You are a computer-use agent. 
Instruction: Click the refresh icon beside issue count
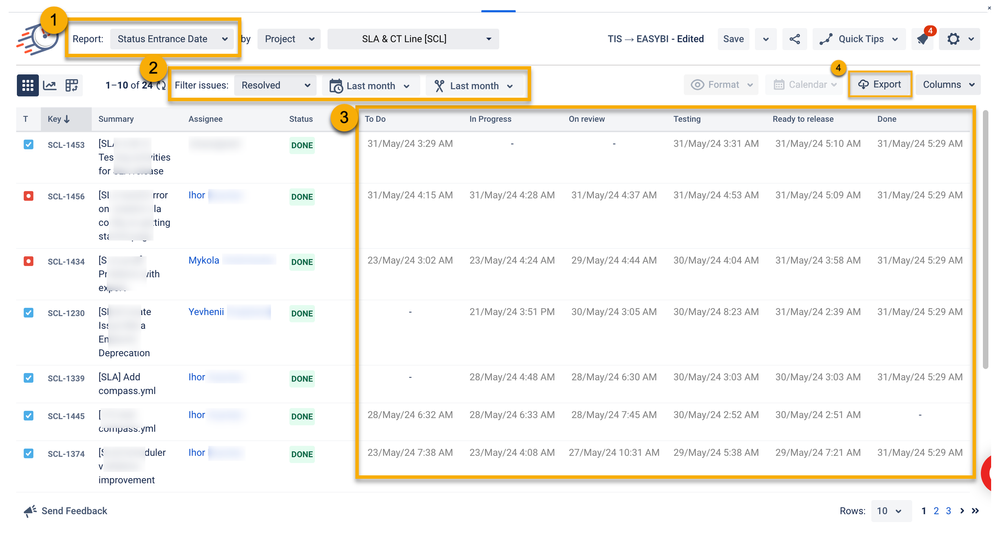(x=160, y=86)
